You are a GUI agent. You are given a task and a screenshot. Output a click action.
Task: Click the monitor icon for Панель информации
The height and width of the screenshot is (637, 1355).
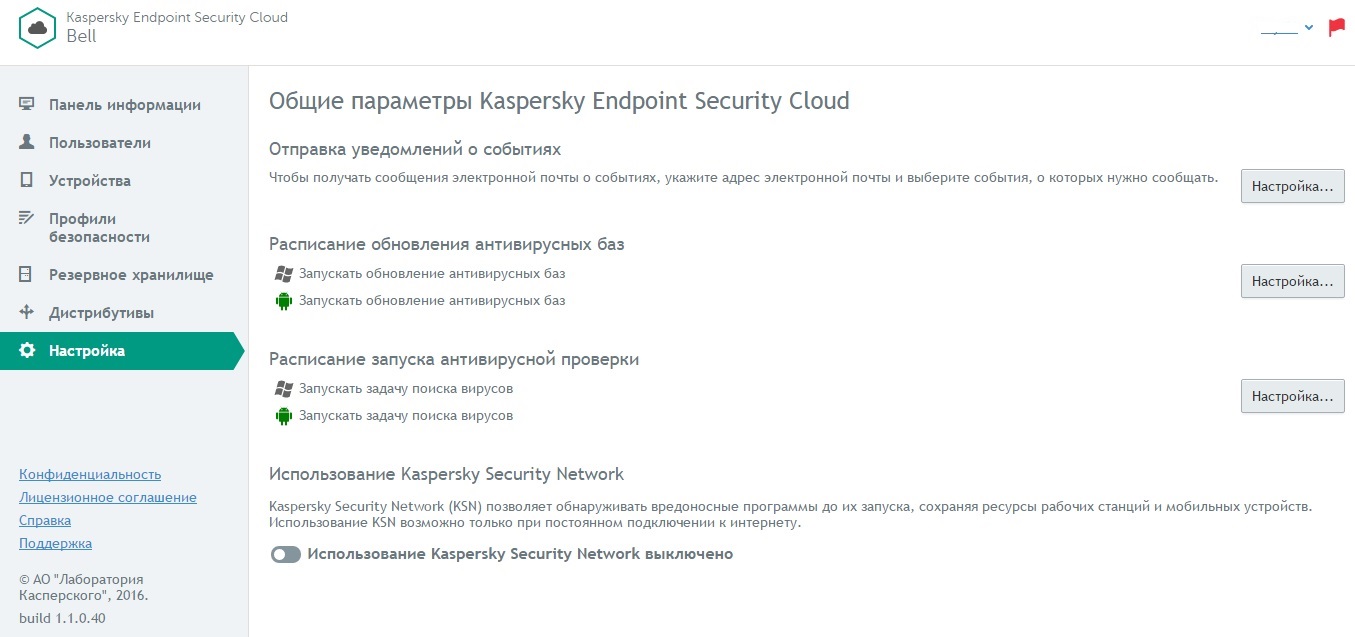click(x=27, y=105)
